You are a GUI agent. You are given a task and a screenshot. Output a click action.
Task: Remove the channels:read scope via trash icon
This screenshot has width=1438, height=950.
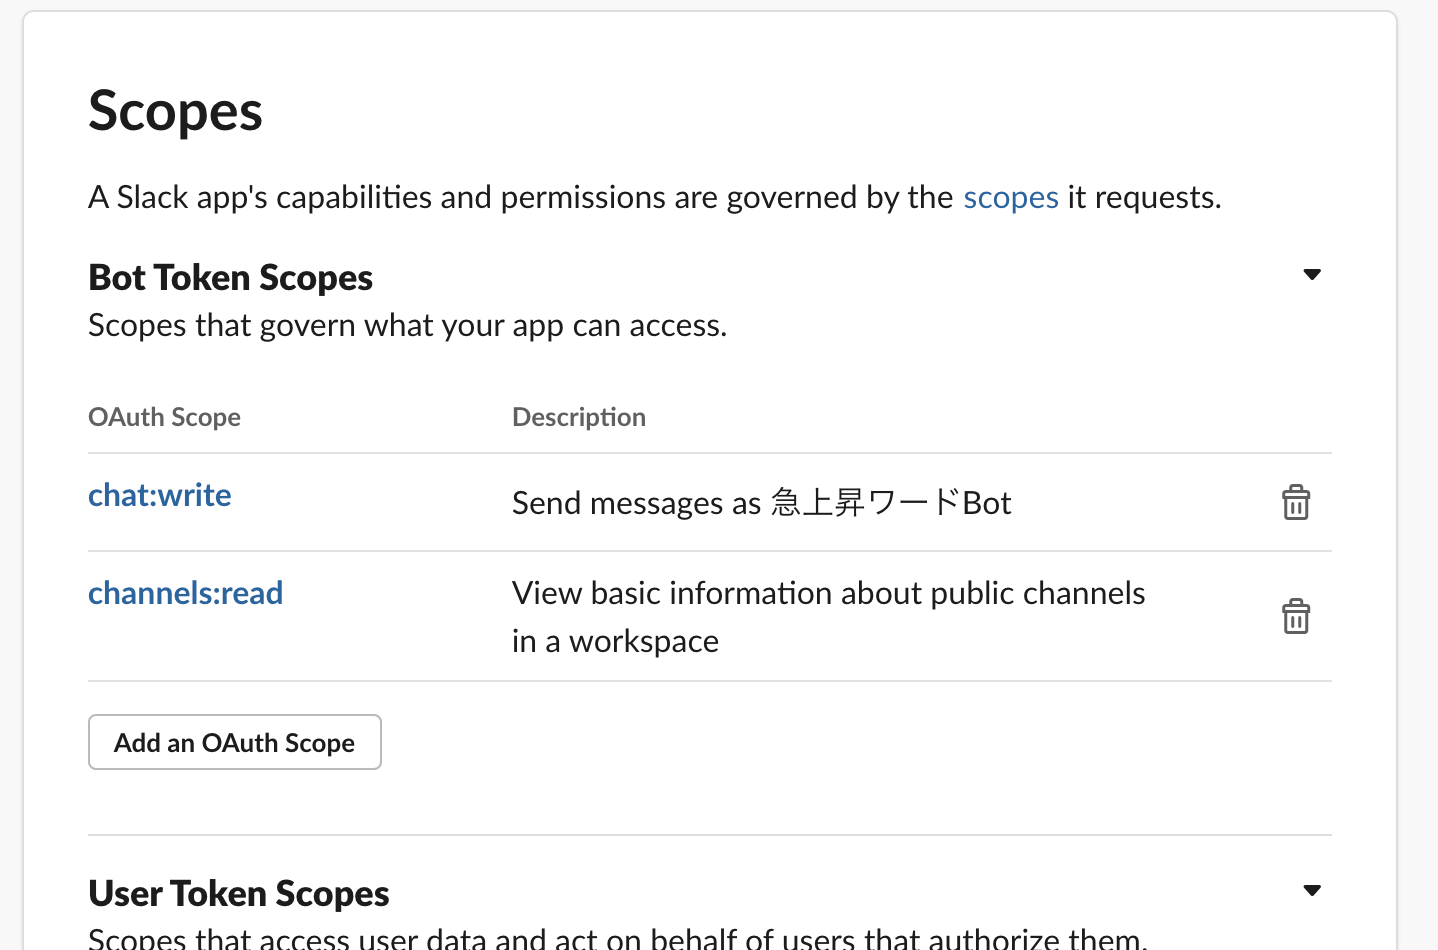pyautogui.click(x=1296, y=616)
